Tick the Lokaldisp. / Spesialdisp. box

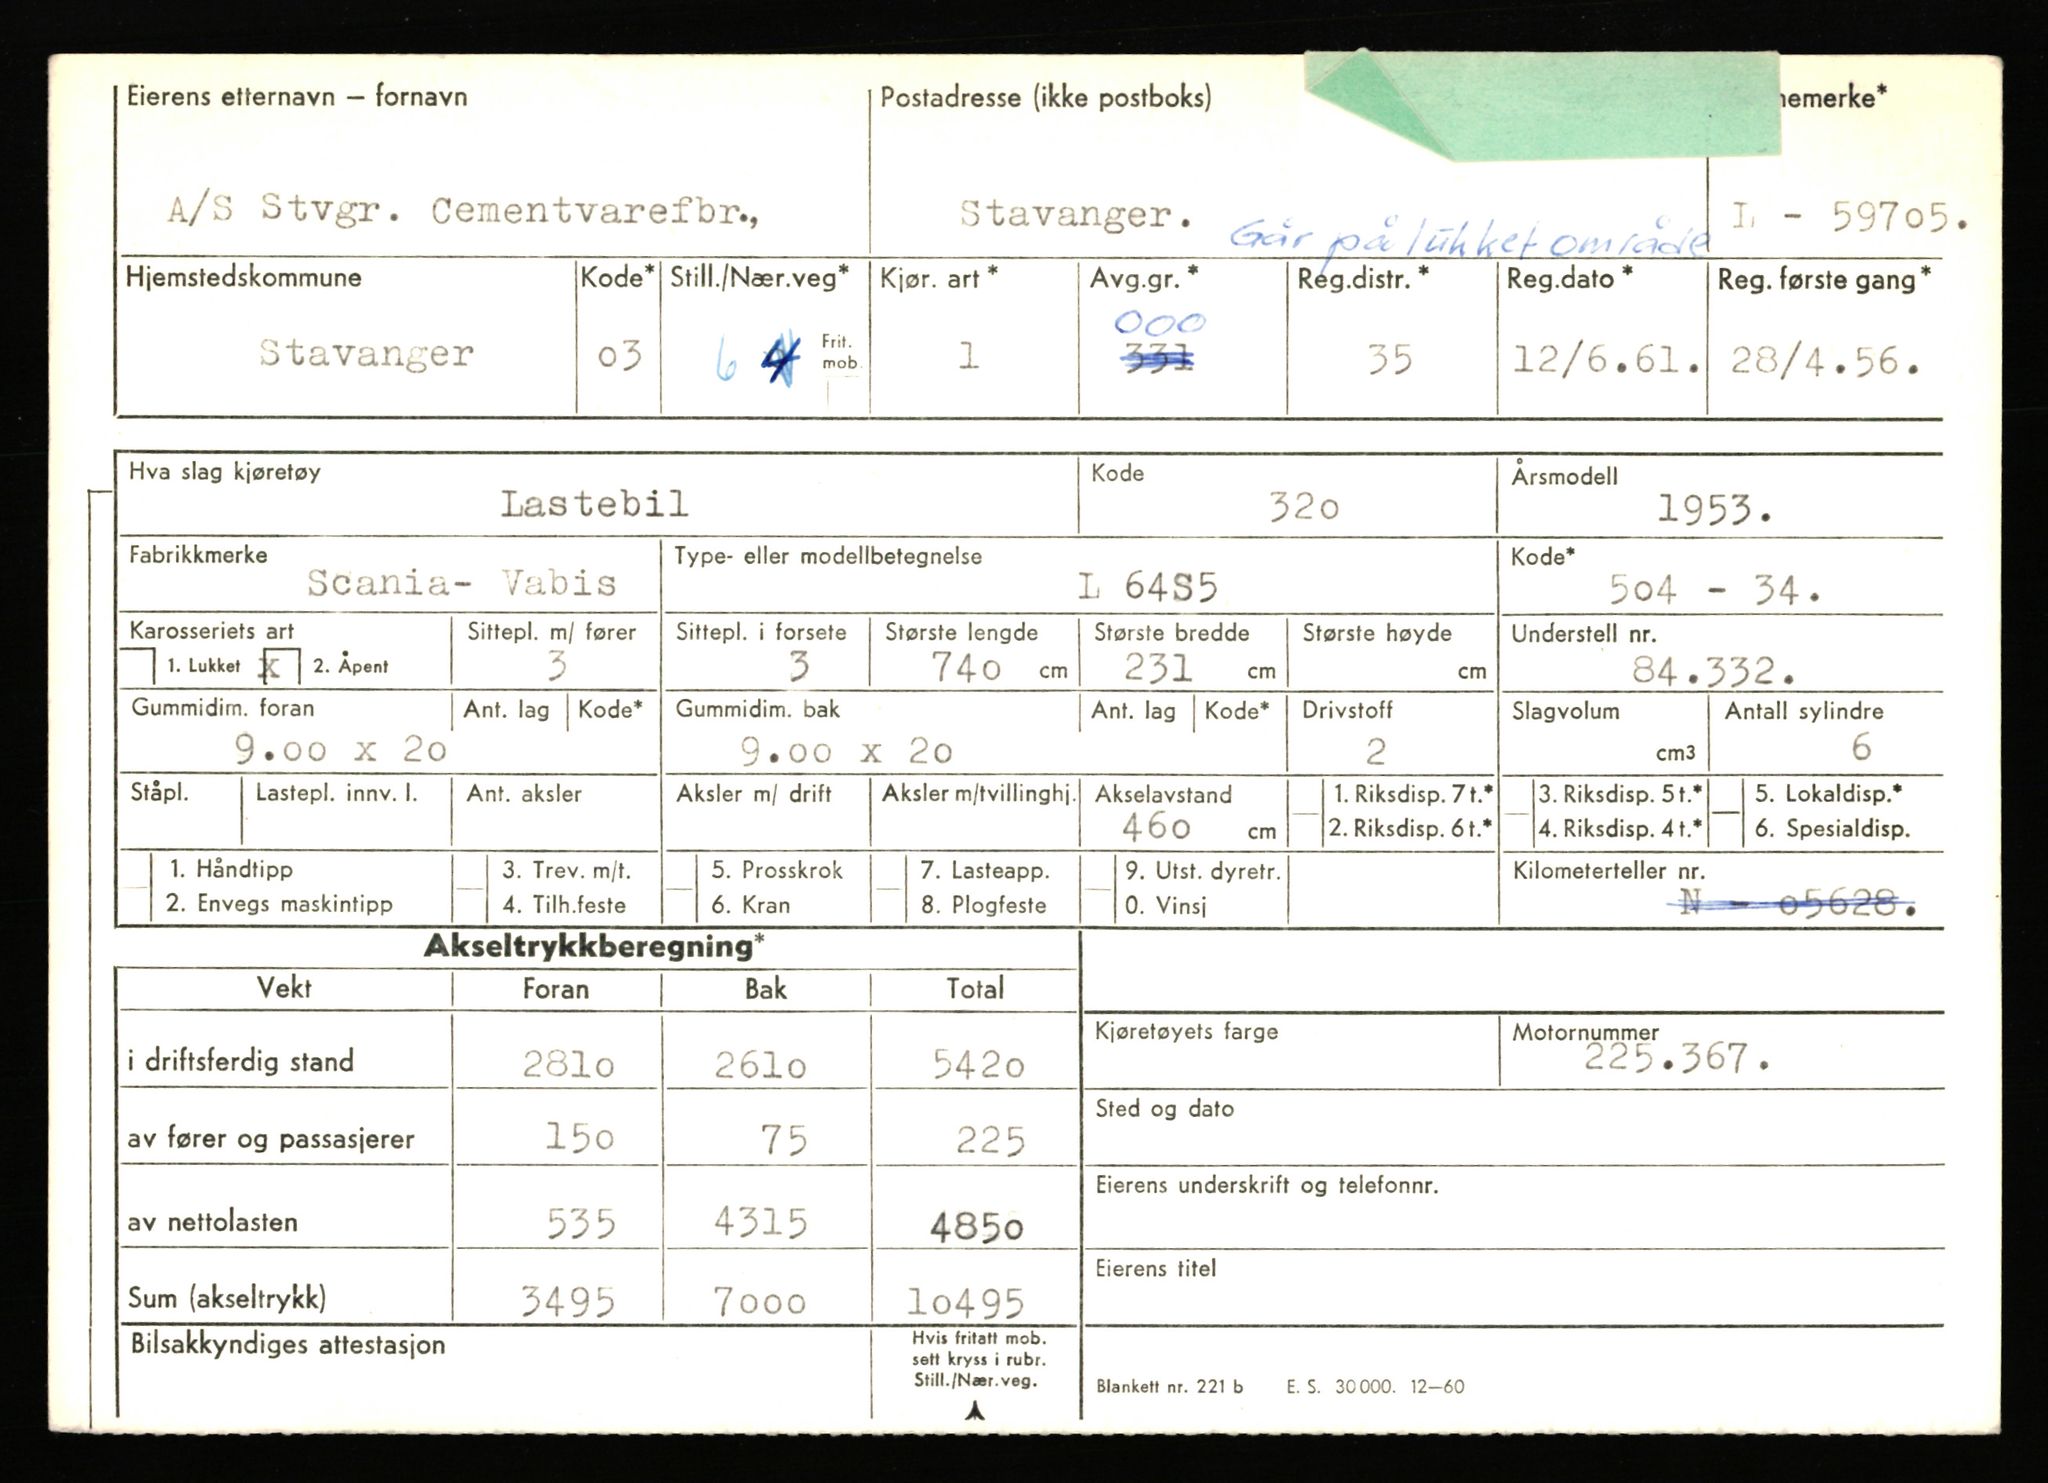(x=1725, y=811)
